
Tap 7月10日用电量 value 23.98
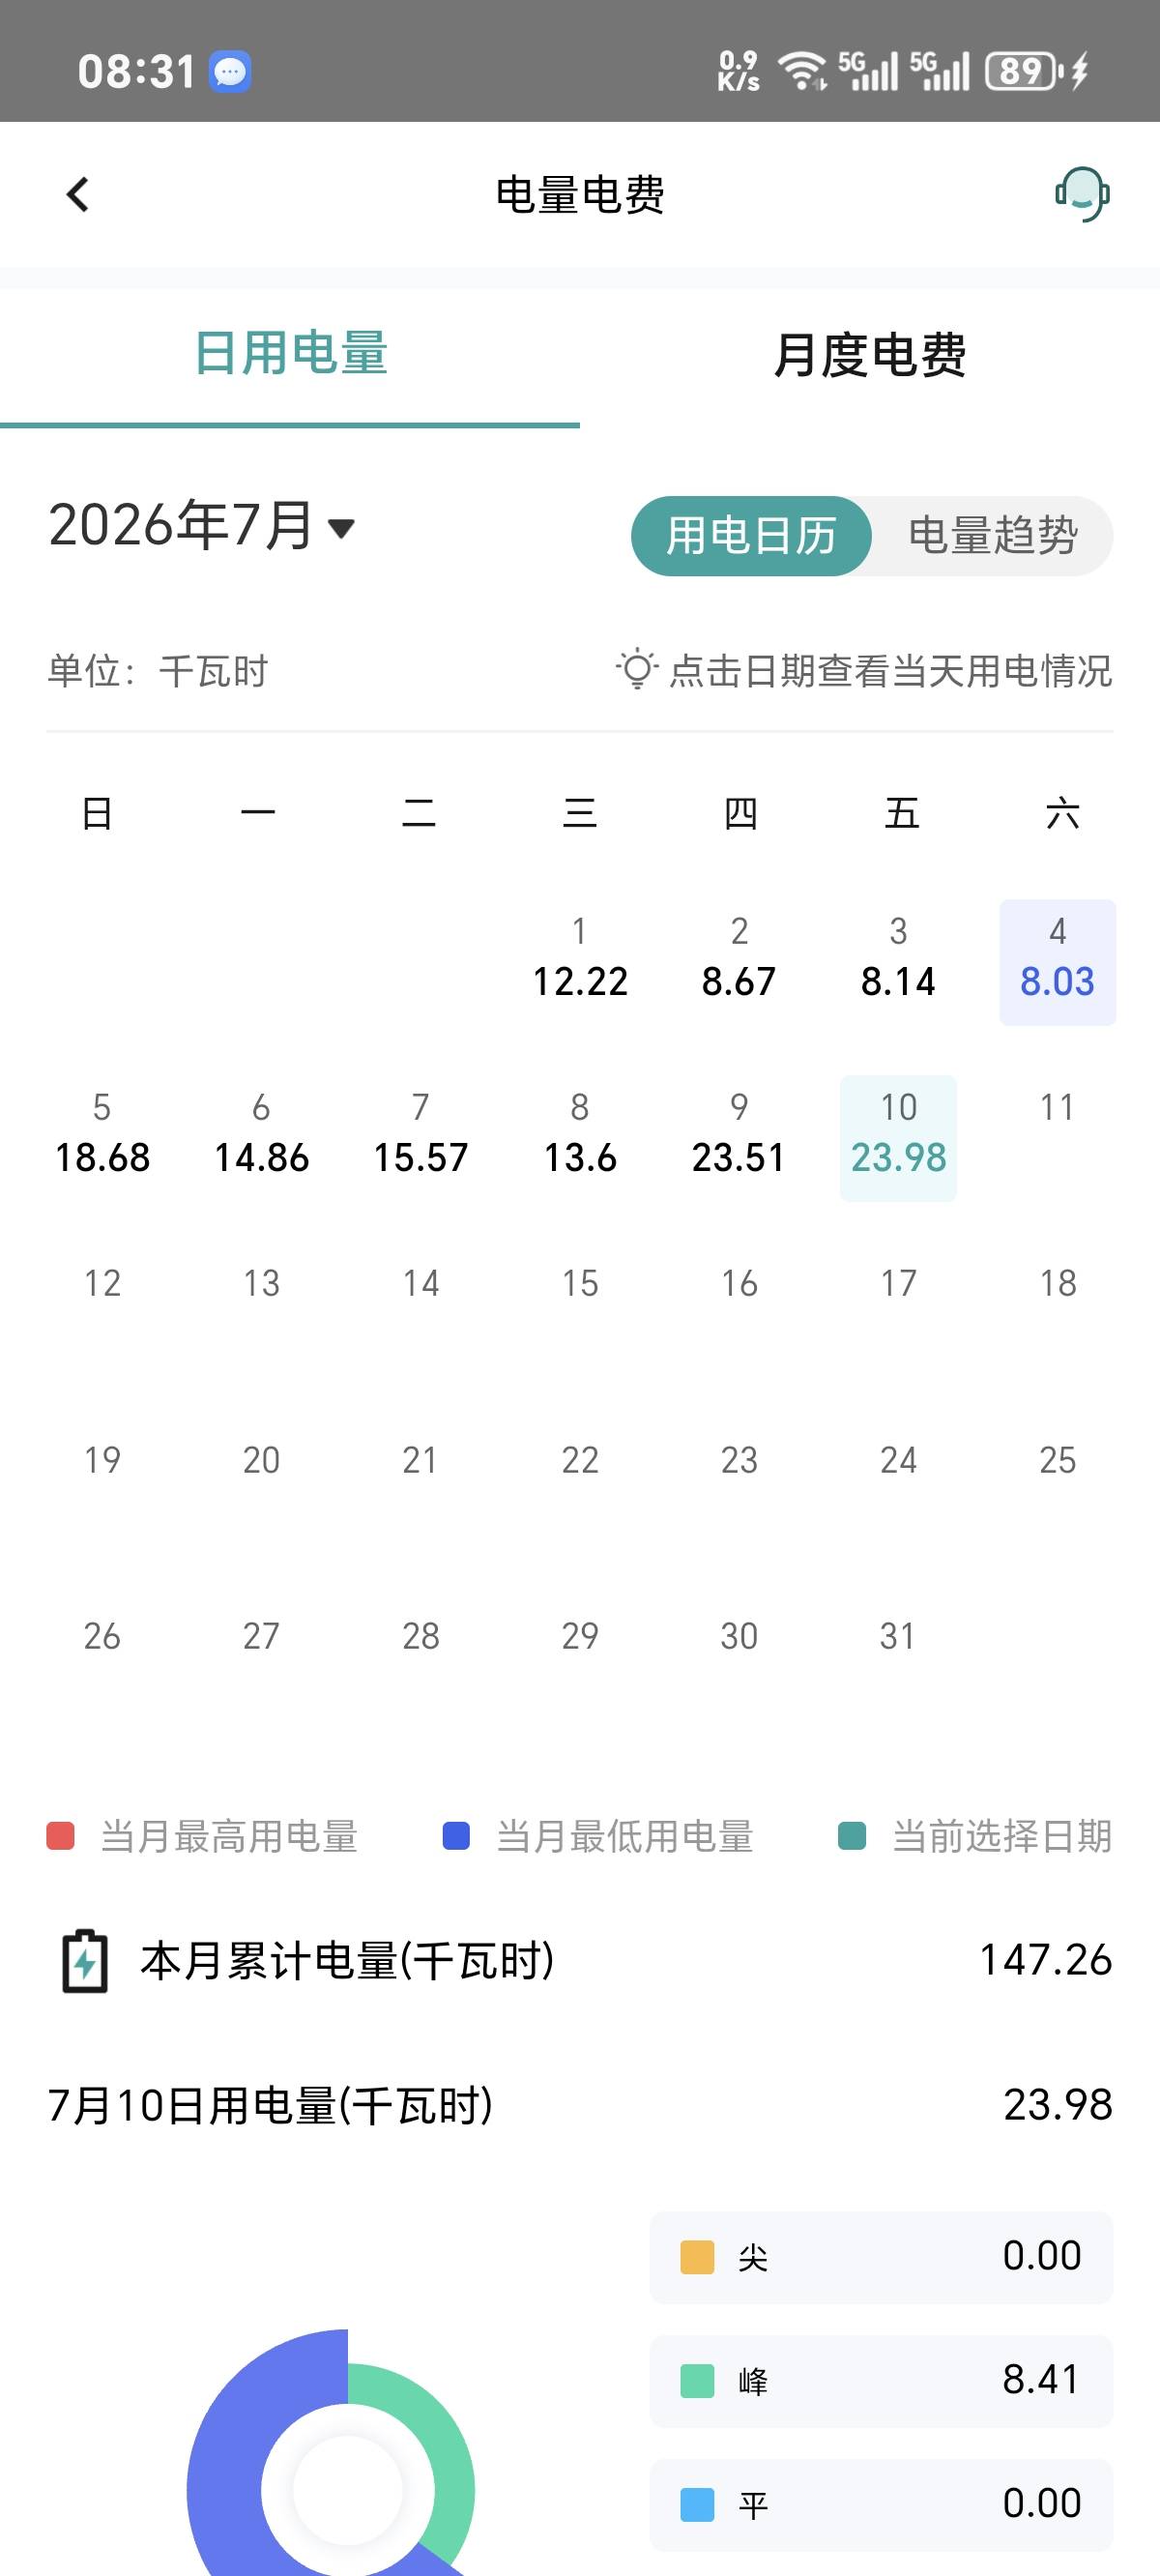1058,2105
